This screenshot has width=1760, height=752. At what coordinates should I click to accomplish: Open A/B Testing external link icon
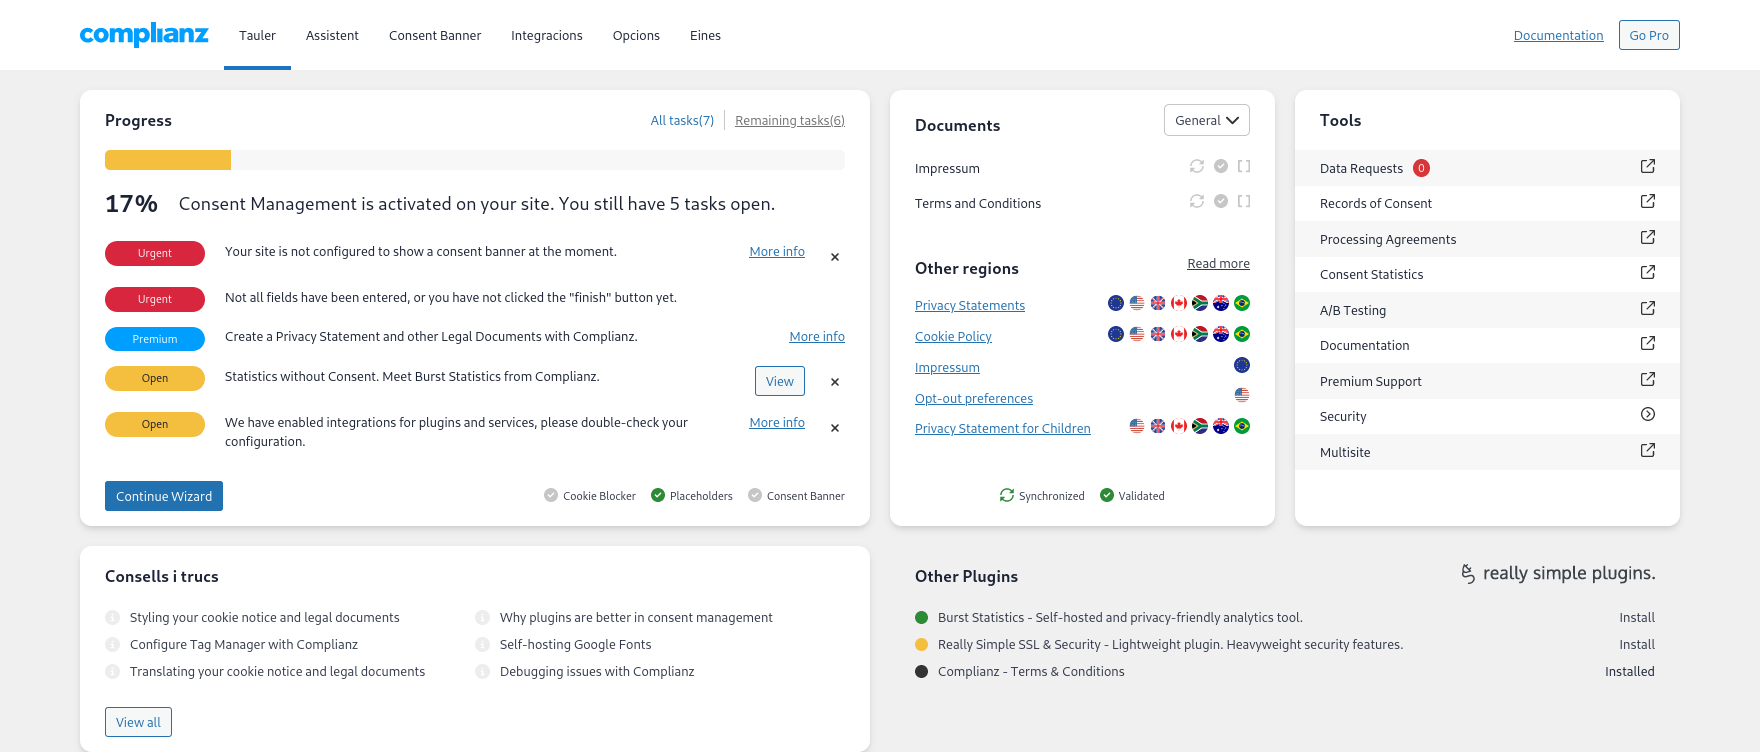1647,309
